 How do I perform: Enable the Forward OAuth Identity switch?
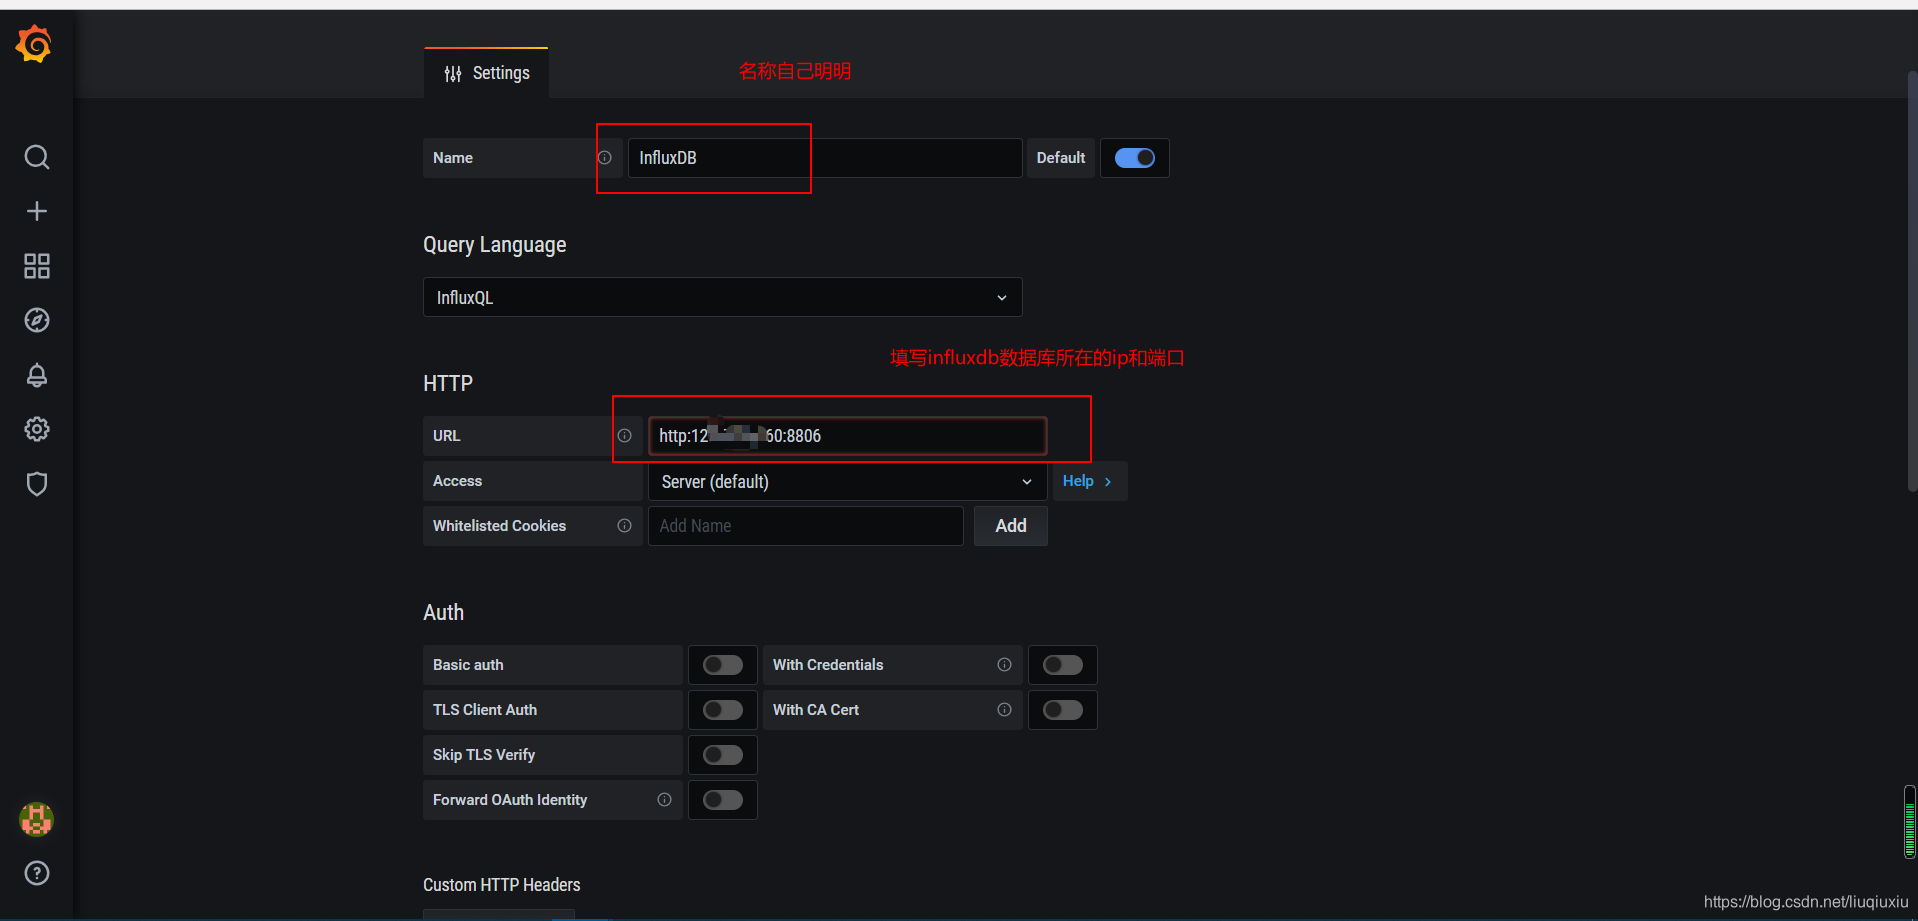[x=723, y=800]
